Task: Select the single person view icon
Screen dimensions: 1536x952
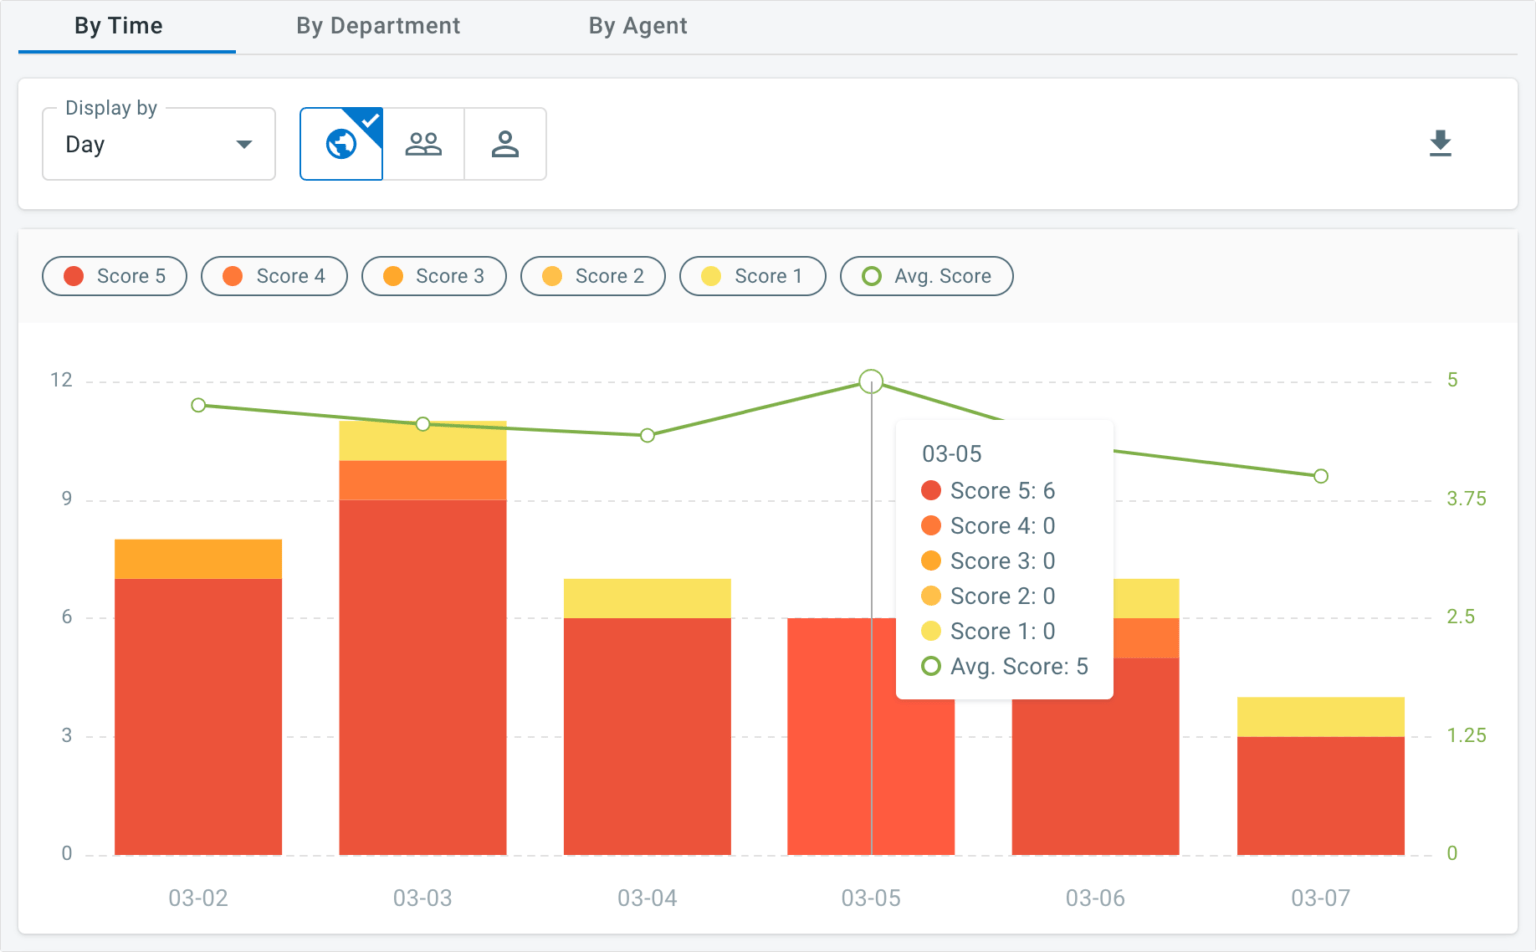Action: [x=505, y=145]
